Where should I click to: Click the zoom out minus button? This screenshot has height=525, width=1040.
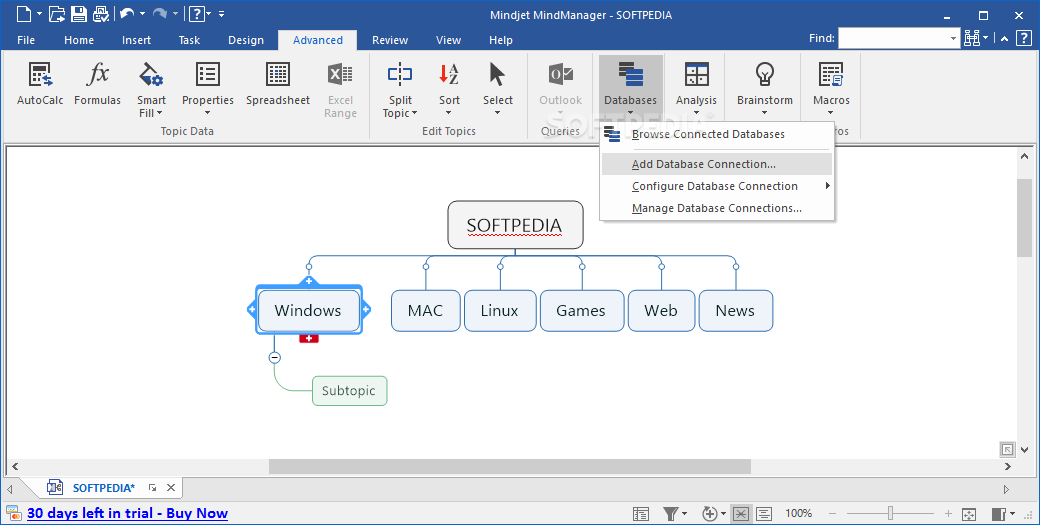832,514
